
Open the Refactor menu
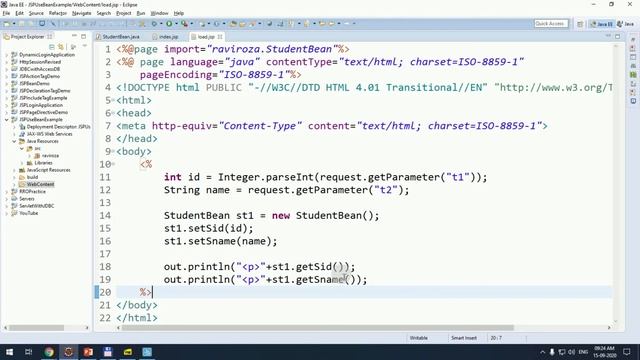tap(58, 13)
